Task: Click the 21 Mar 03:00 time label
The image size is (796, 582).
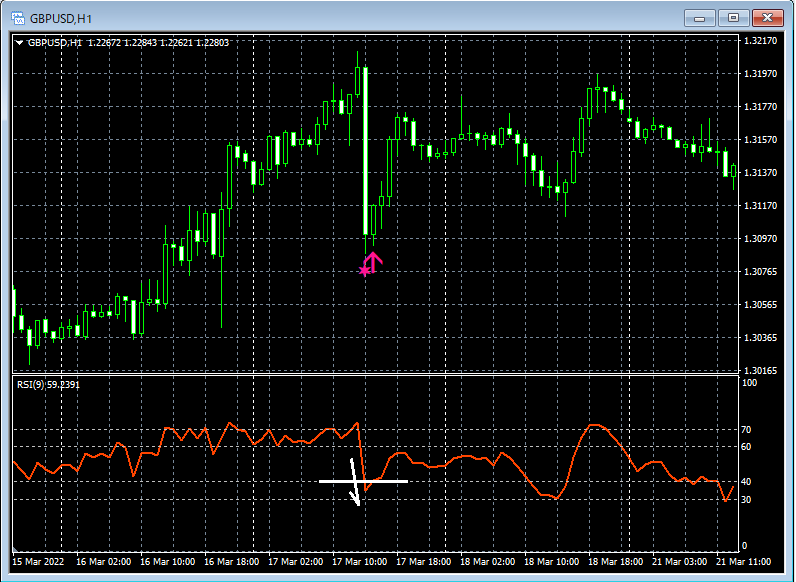Action: click(679, 562)
